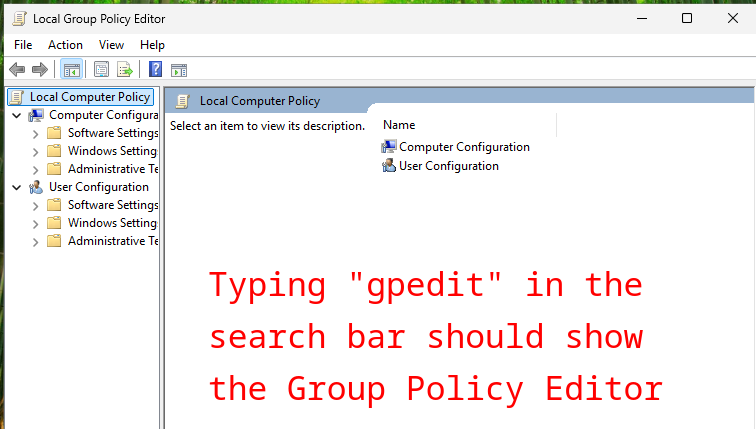Open the View menu

(111, 45)
